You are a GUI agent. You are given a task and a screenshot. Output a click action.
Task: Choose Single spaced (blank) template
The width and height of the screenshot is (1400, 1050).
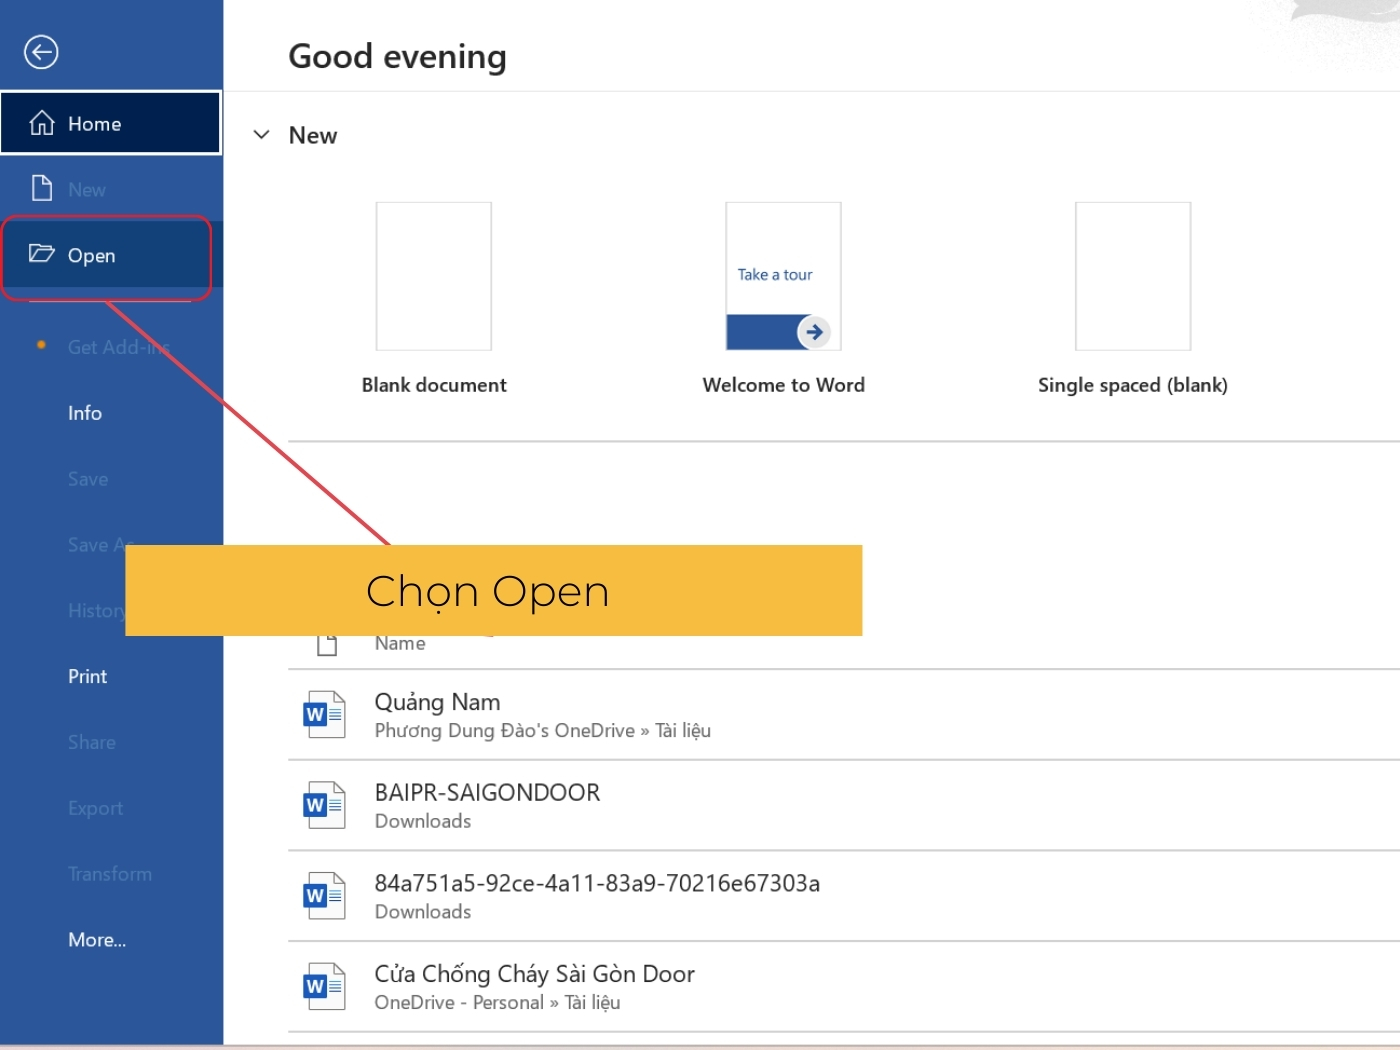pos(1133,276)
